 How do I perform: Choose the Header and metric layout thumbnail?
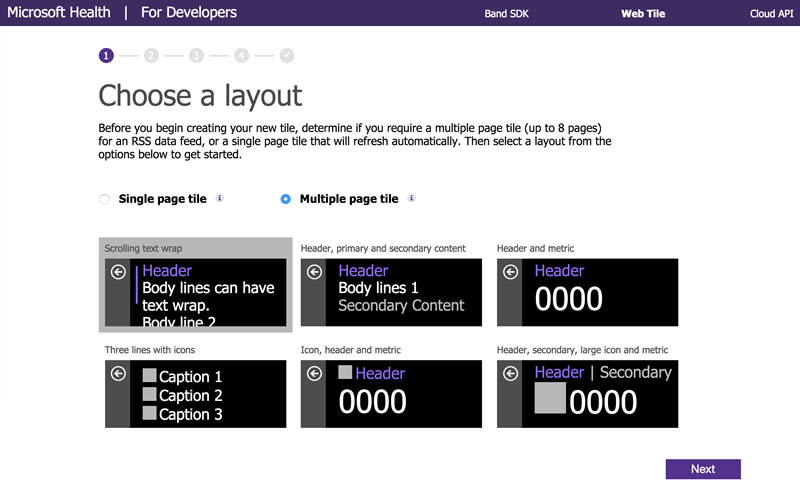588,292
